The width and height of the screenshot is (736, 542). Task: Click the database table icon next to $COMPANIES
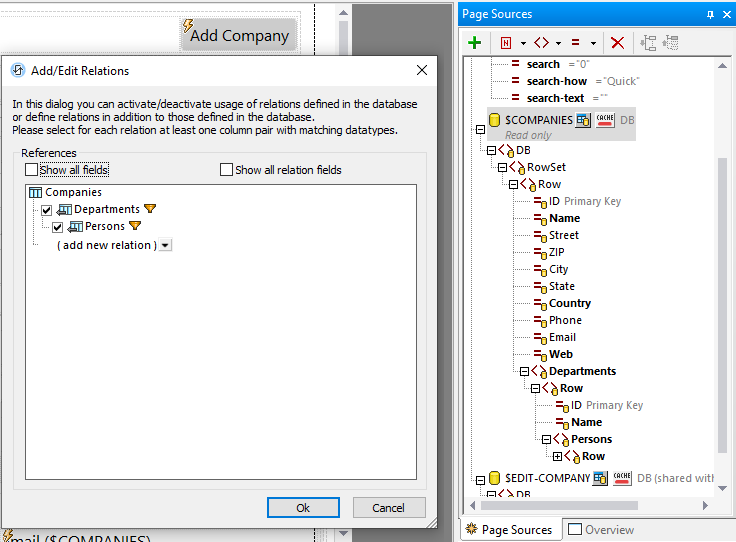coord(583,120)
